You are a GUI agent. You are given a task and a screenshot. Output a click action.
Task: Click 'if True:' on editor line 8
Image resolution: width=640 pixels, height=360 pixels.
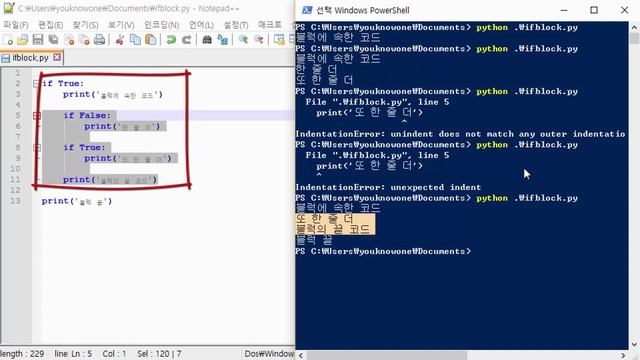click(x=84, y=147)
